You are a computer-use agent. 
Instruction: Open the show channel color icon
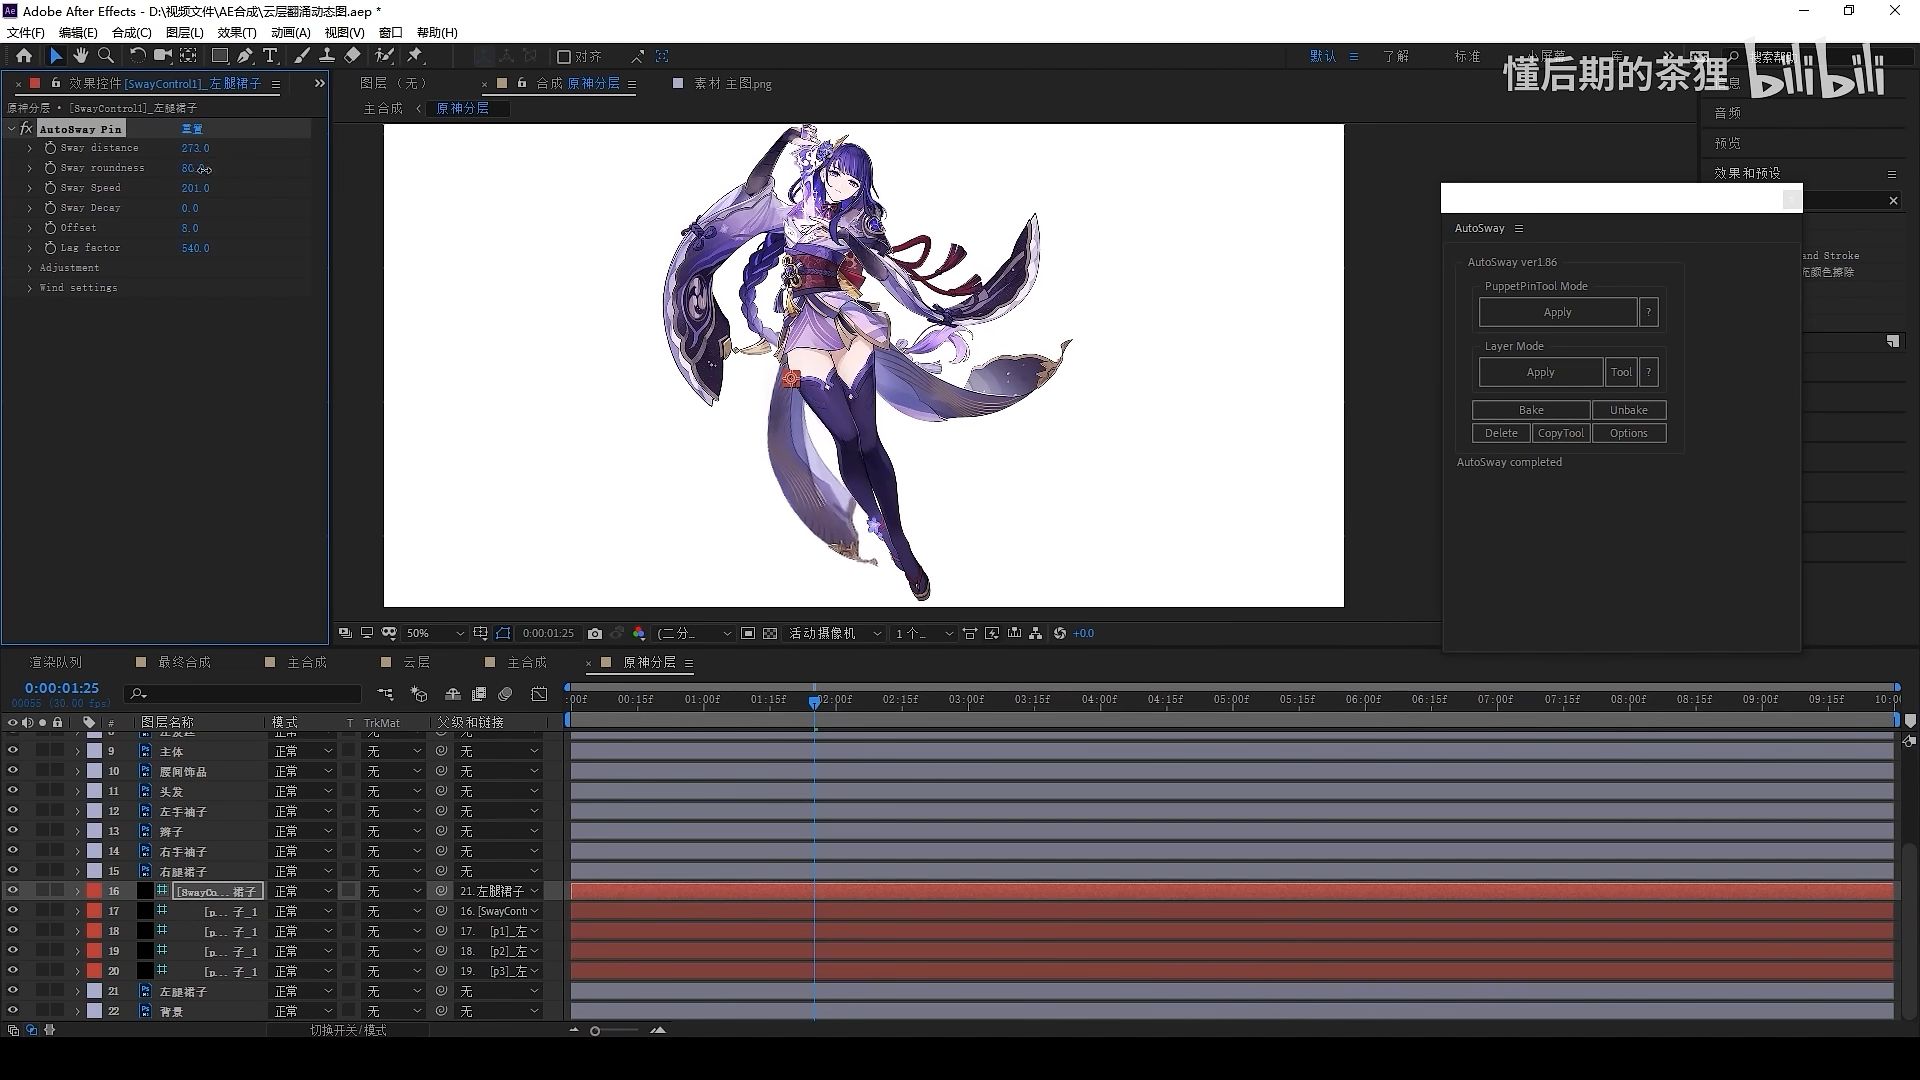click(x=639, y=633)
